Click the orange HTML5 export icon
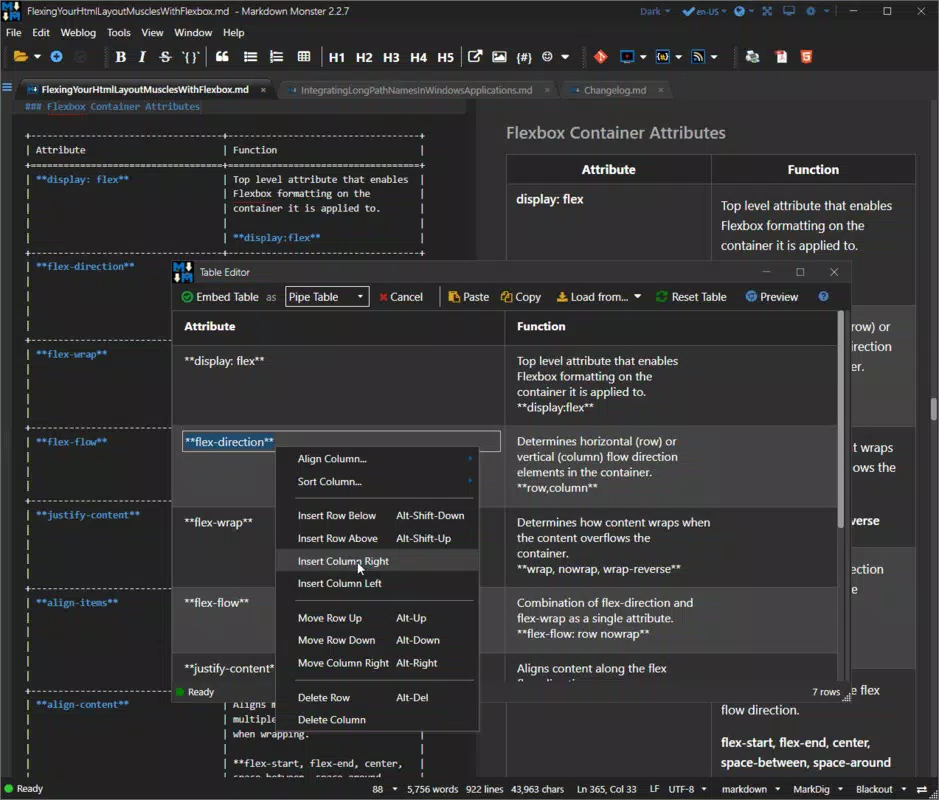Image resolution: width=939 pixels, height=800 pixels. coord(807,57)
